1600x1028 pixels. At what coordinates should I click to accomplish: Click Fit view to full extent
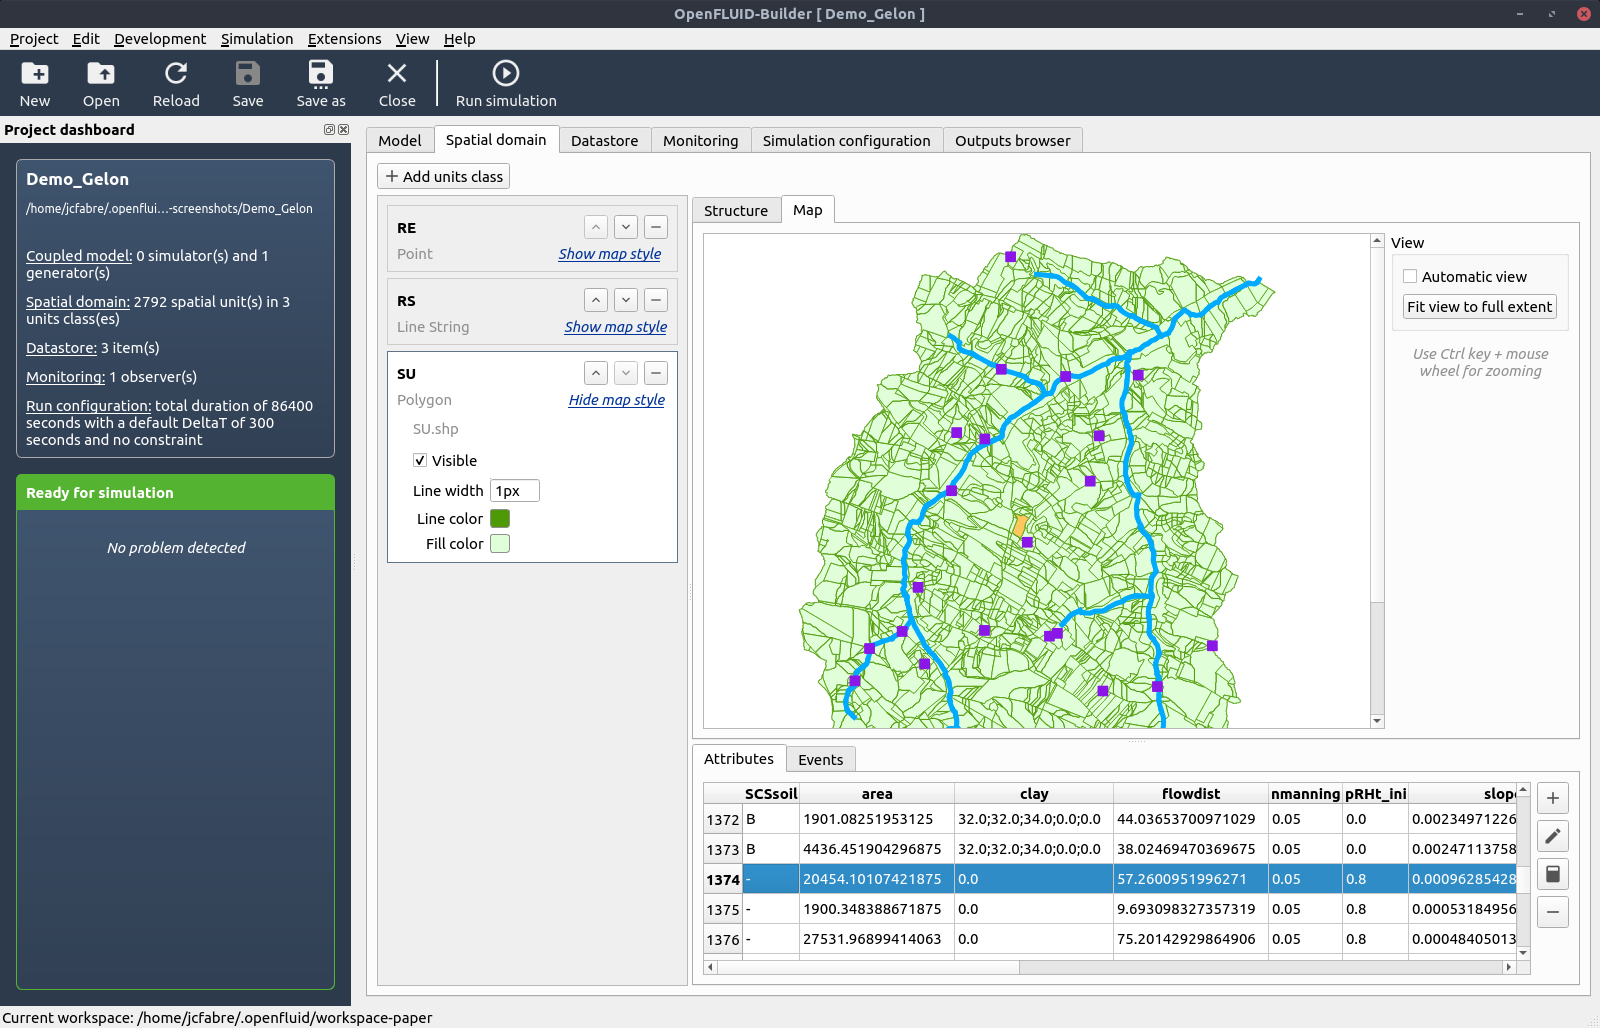(x=1480, y=307)
